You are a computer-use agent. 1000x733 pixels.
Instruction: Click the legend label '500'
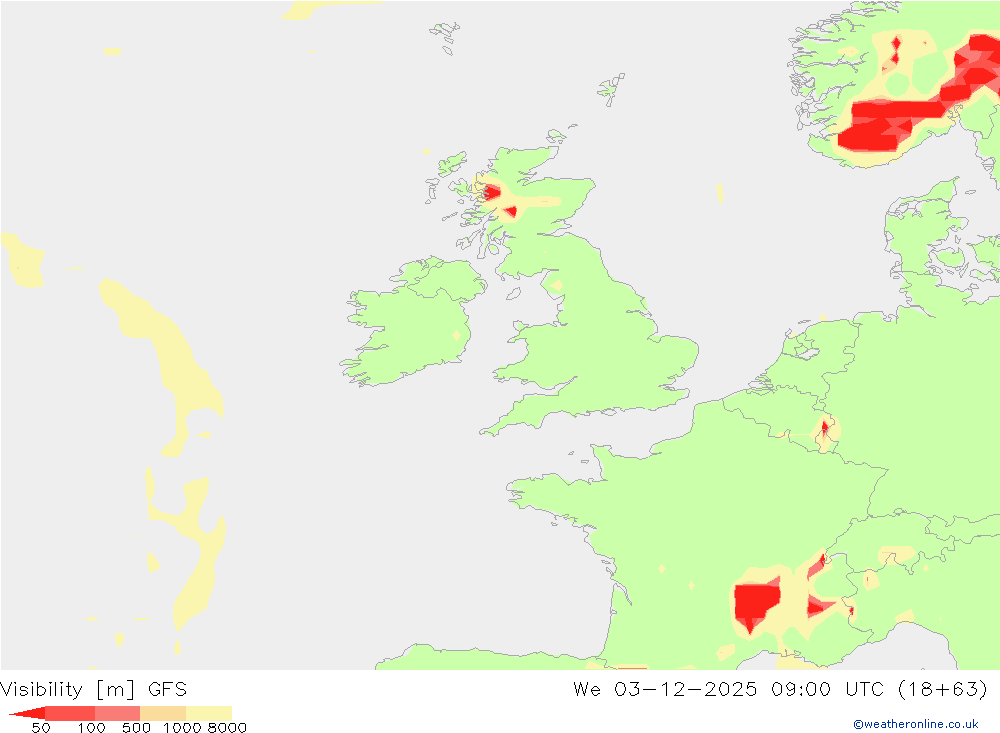136,728
